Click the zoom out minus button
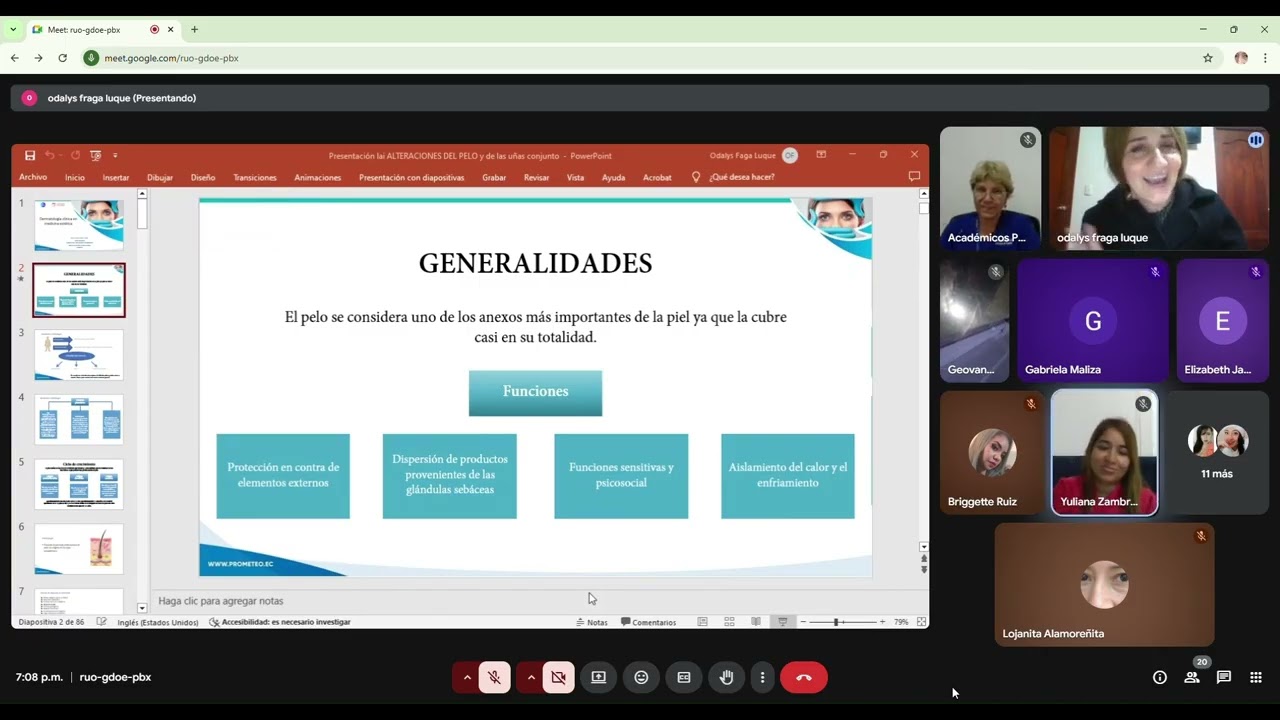This screenshot has height=720, width=1280. pyautogui.click(x=802, y=622)
